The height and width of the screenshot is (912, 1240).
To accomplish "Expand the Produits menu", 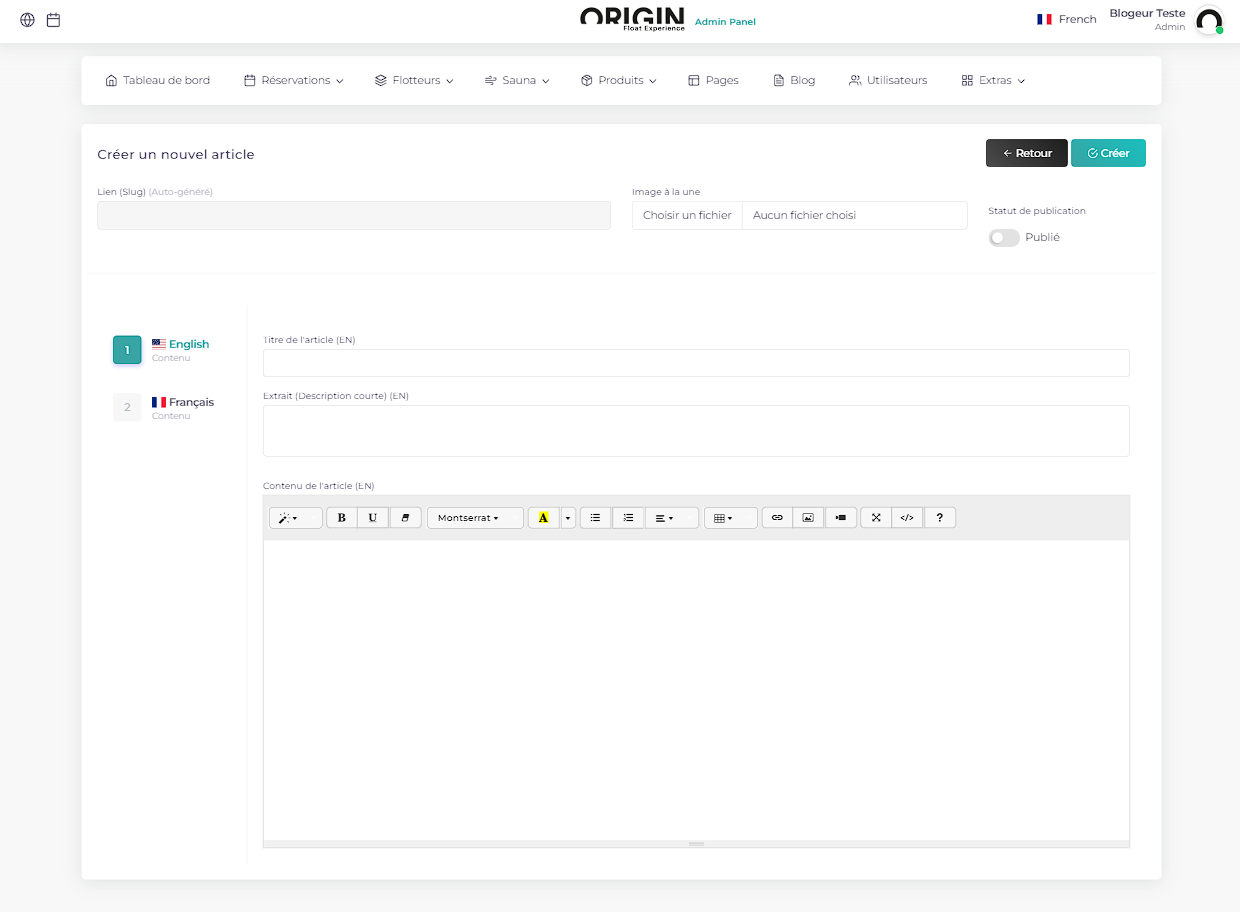I will [x=618, y=80].
